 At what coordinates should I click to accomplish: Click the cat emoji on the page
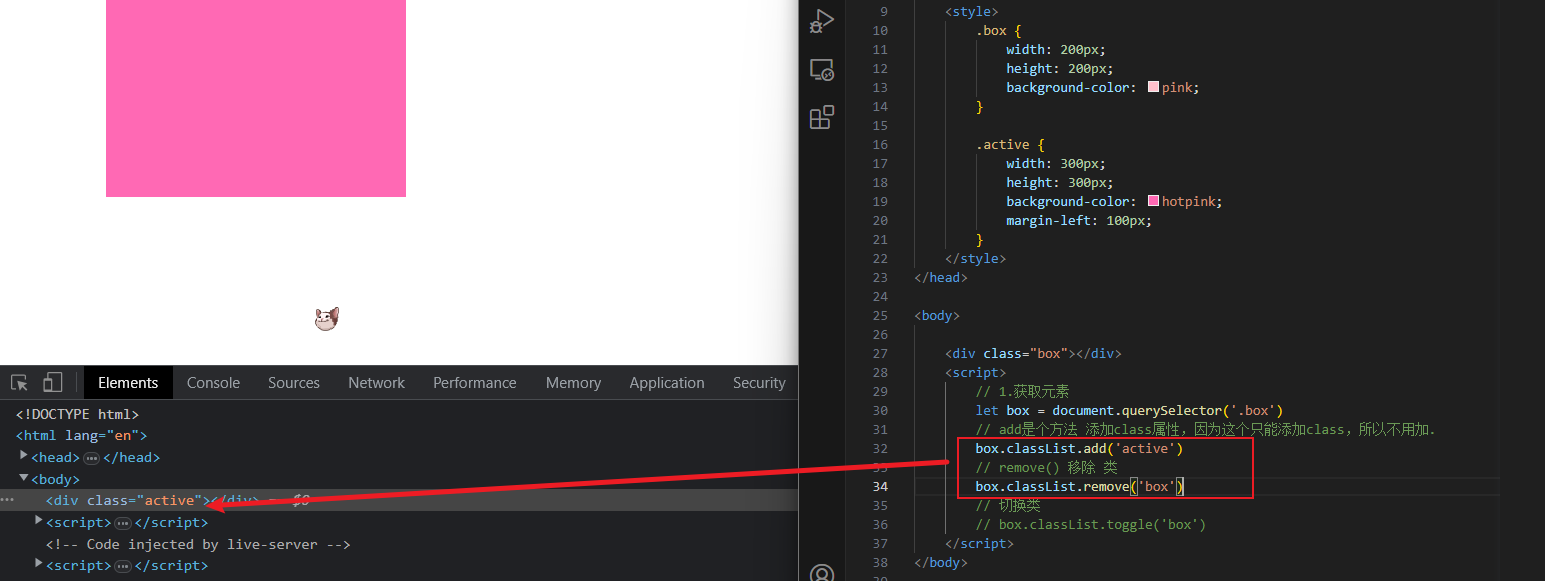click(x=326, y=319)
